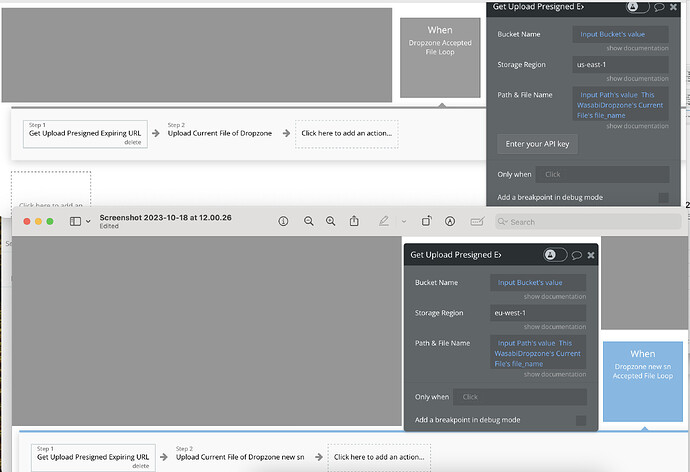This screenshot has height=472, width=690.
Task: Zoom out in Preview toolbar
Action: [x=309, y=221]
